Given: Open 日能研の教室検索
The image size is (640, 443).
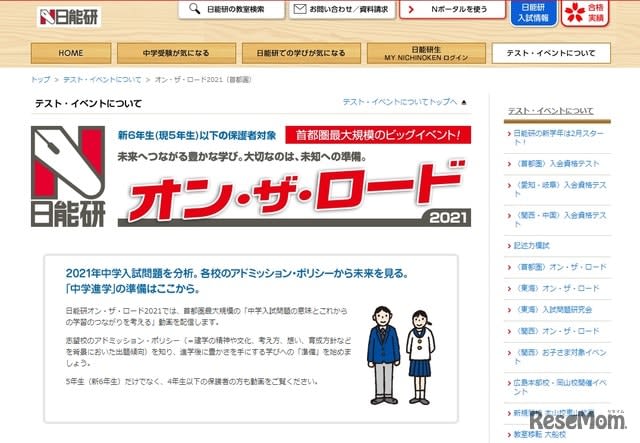Looking at the screenshot, I should pyautogui.click(x=231, y=9).
